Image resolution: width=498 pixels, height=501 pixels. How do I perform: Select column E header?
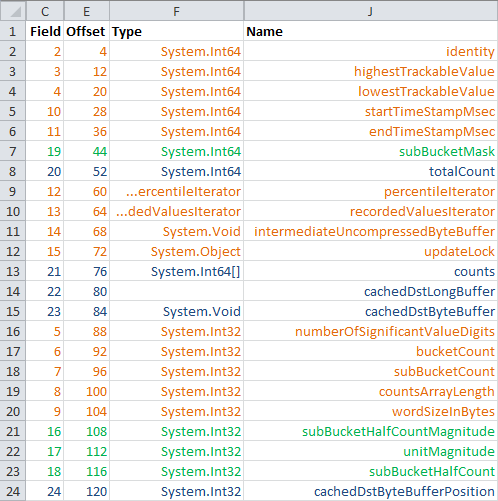click(x=87, y=12)
